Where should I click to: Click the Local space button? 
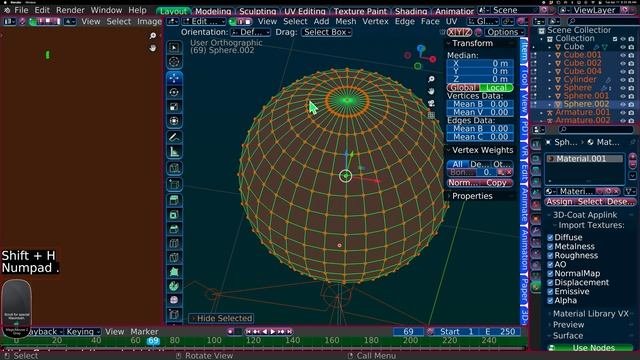point(497,88)
